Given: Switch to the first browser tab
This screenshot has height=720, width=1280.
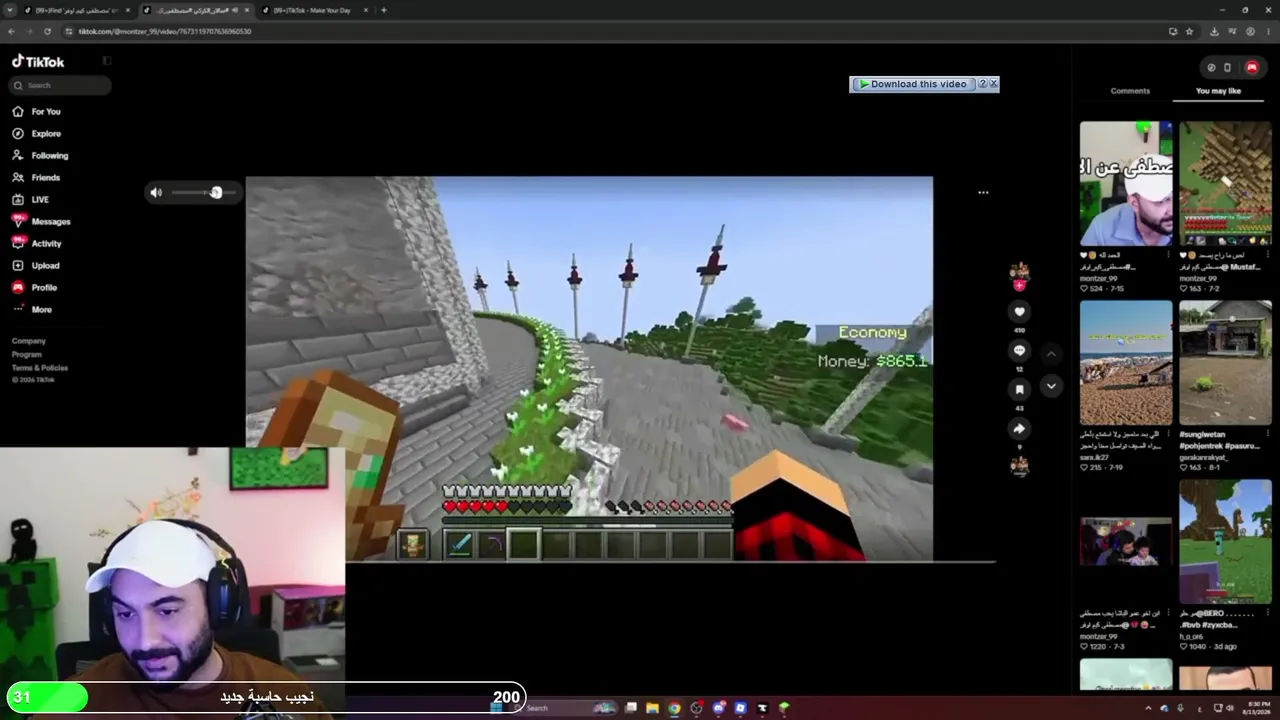Looking at the screenshot, I should [x=76, y=10].
